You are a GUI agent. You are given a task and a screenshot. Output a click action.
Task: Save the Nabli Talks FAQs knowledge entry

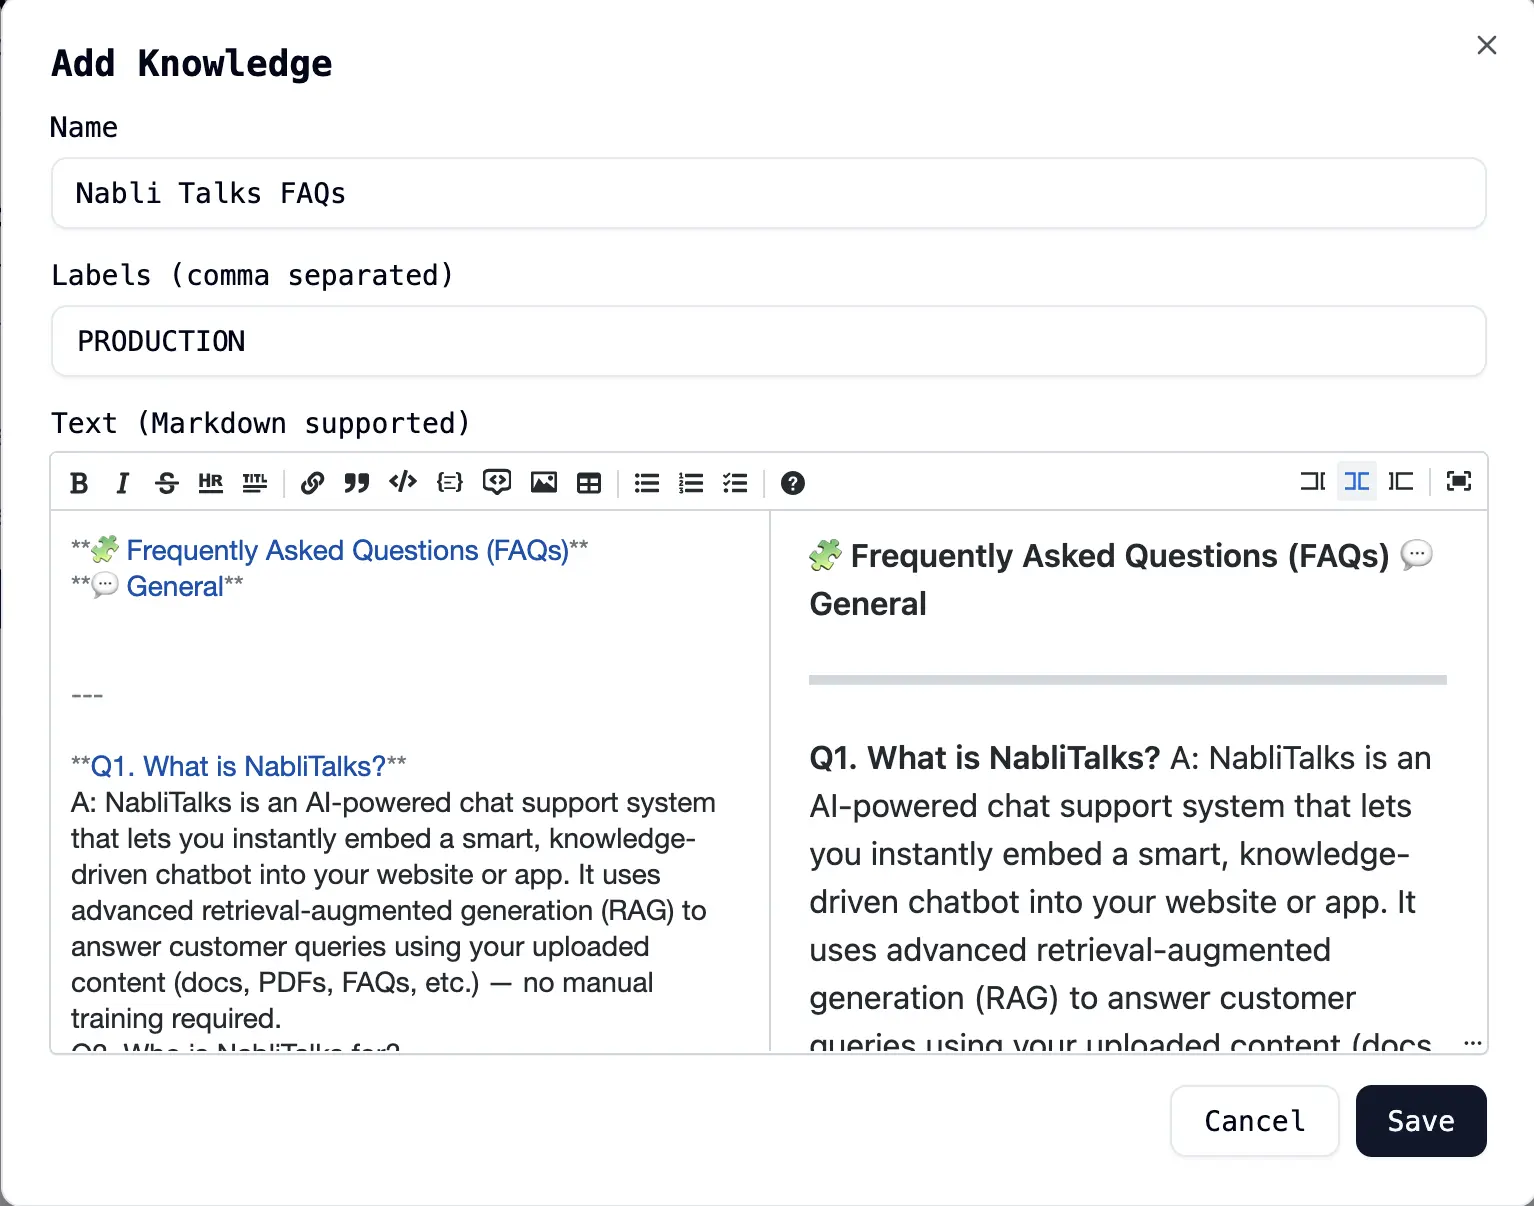pyautogui.click(x=1420, y=1121)
